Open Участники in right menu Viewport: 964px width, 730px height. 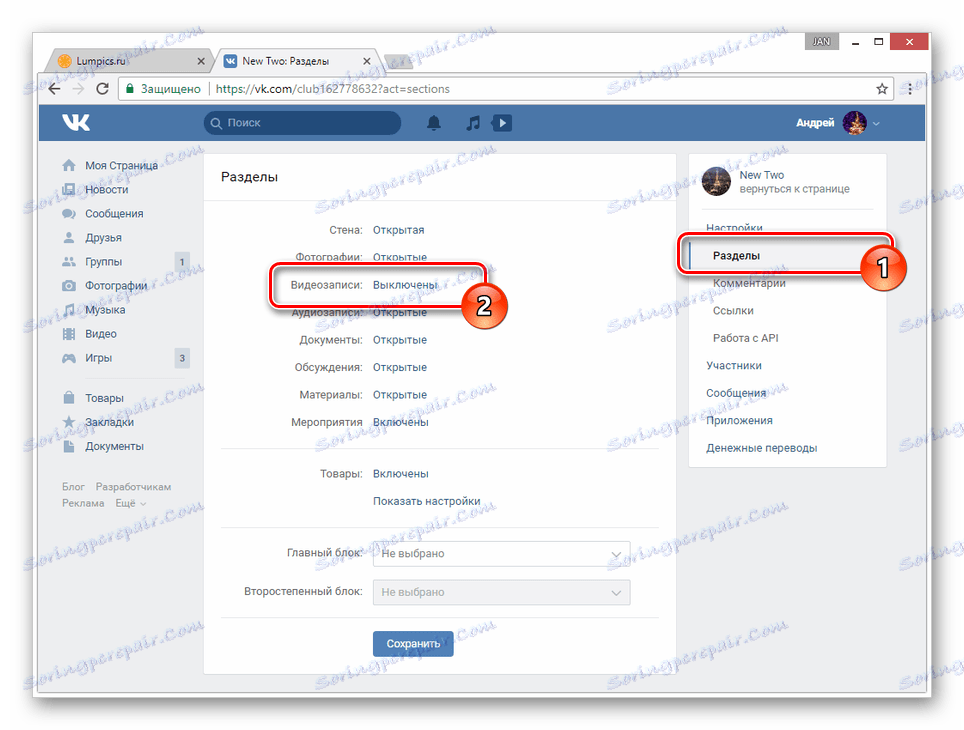733,365
